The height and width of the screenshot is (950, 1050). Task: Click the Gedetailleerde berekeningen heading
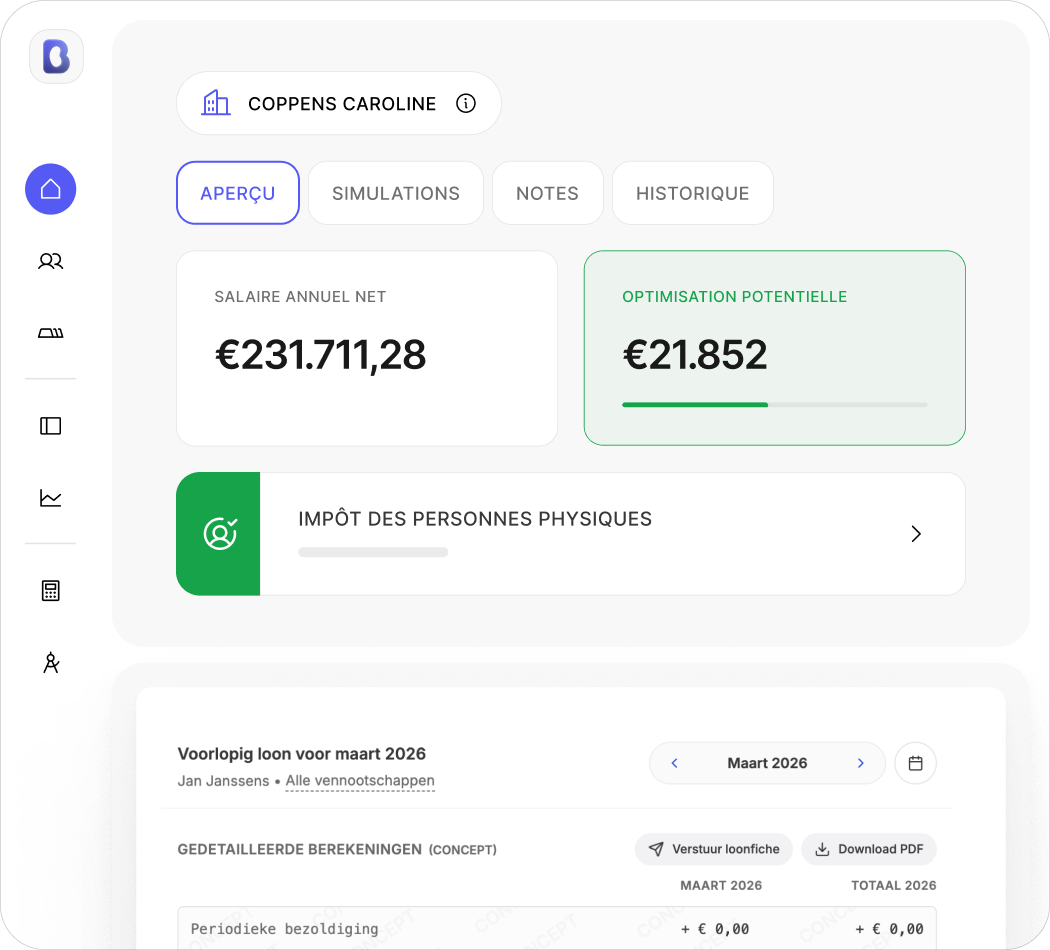[299, 849]
